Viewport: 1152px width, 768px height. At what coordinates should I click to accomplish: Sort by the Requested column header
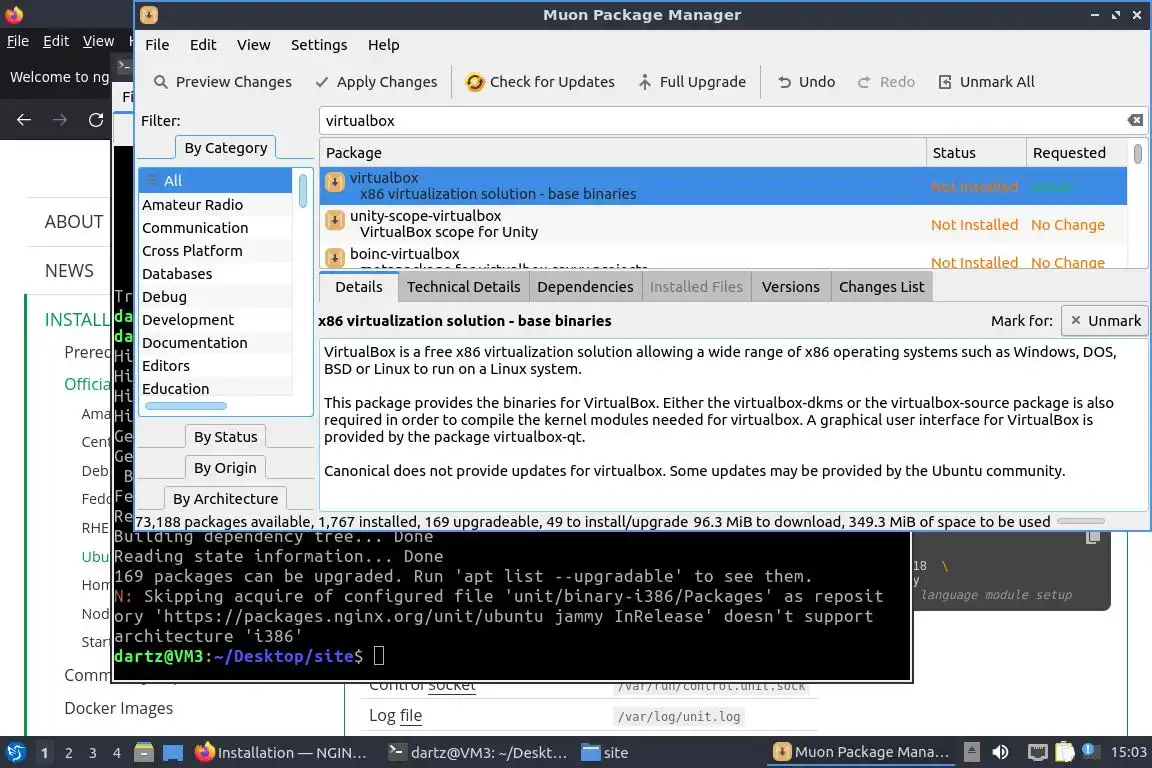click(x=1077, y=153)
